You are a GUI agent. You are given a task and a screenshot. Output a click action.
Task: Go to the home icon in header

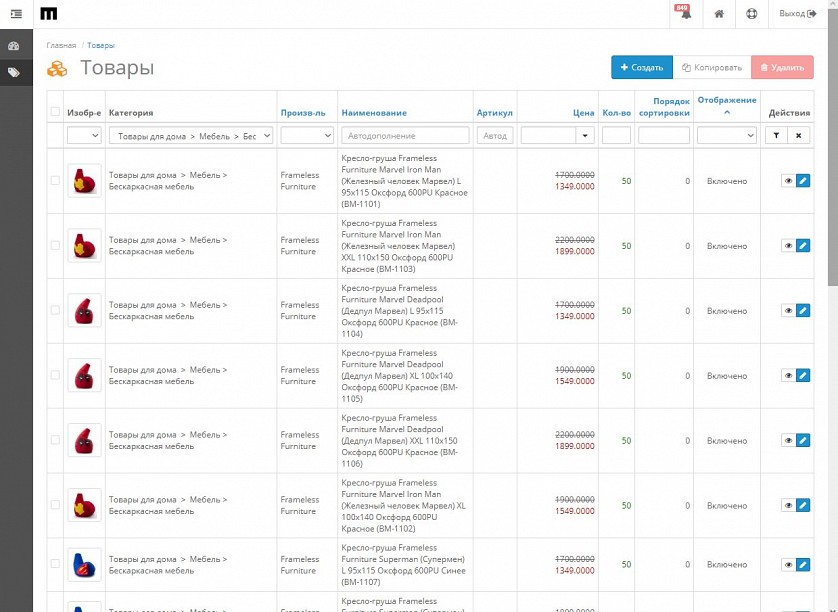(719, 14)
